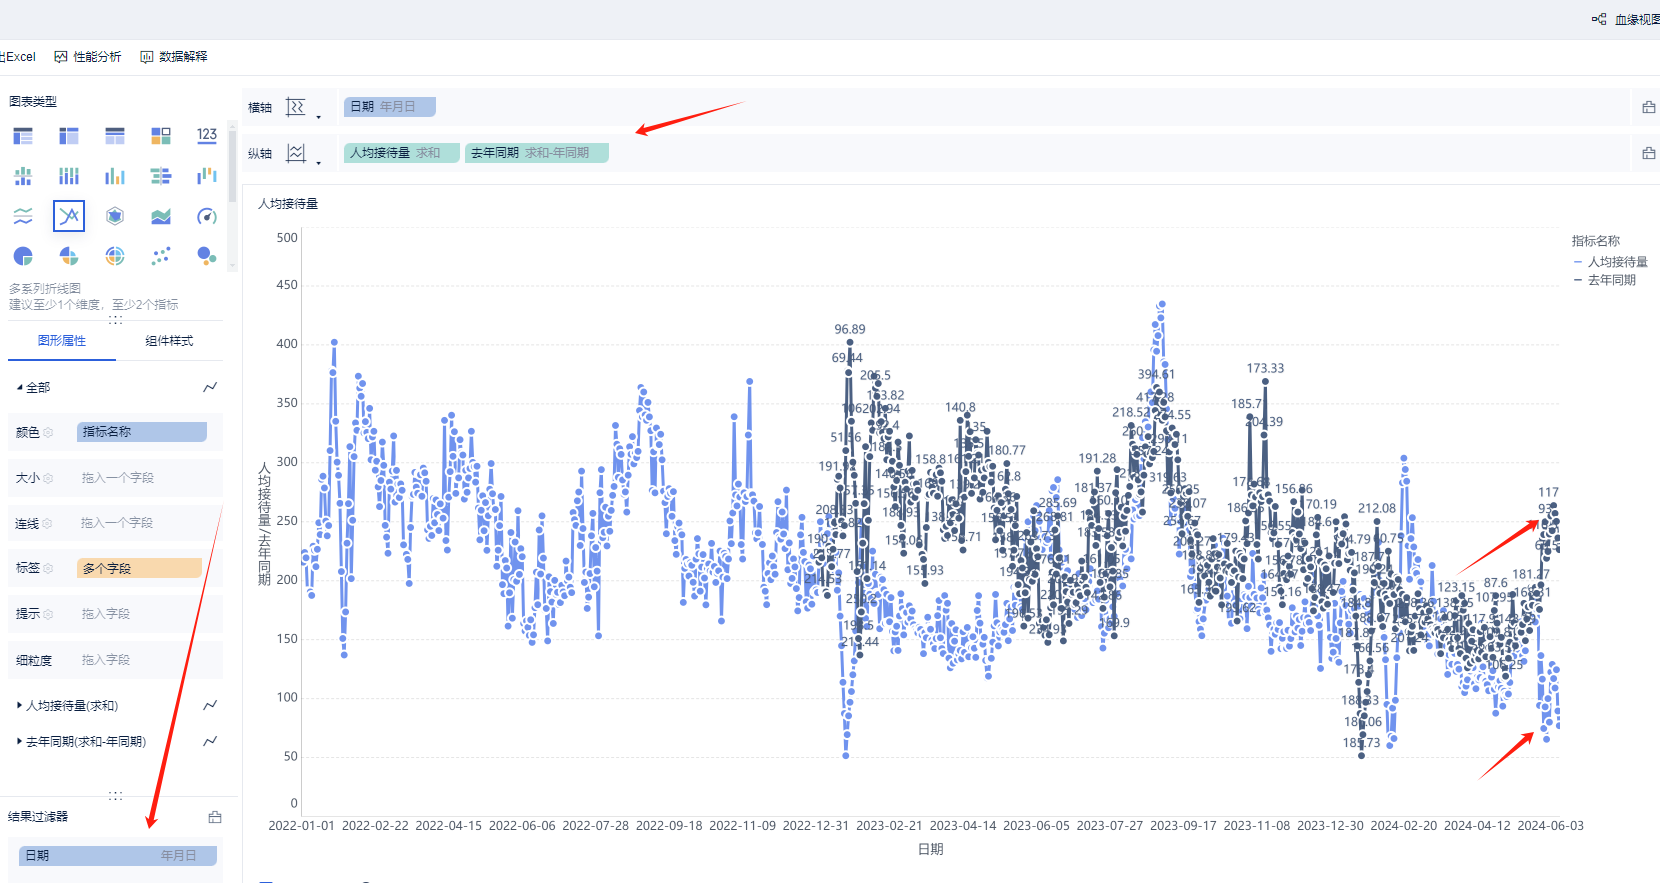
Task: Select the multi-series line chart type
Action: point(69,216)
